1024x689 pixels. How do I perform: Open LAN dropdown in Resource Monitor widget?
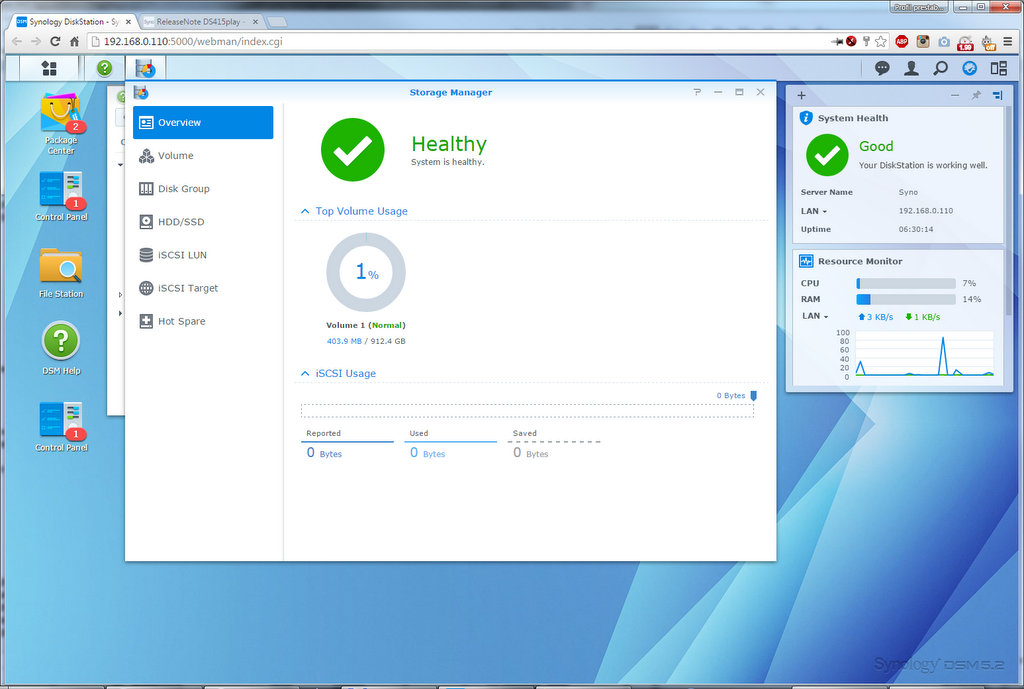click(x=815, y=316)
